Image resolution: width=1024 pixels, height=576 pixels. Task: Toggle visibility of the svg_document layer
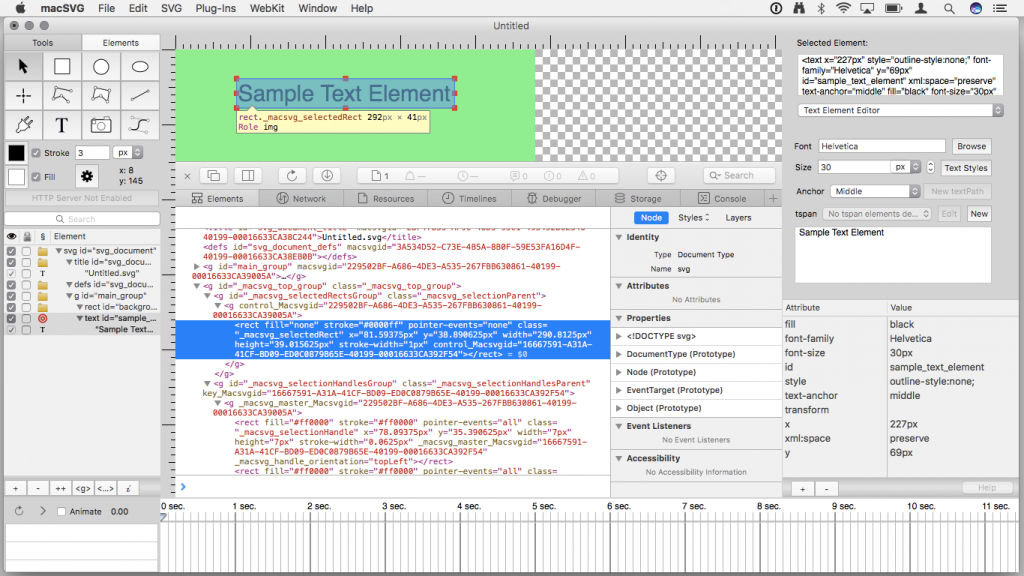(x=9, y=250)
